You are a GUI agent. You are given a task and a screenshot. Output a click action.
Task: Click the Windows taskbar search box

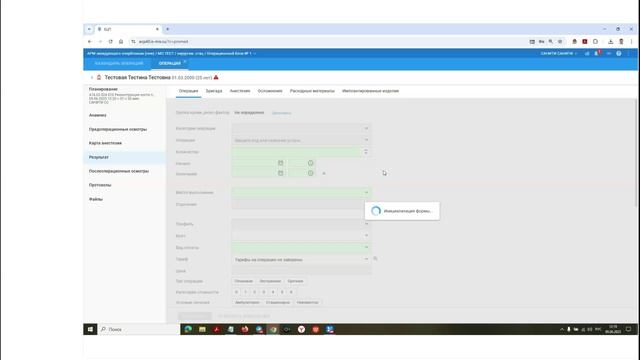(139, 329)
